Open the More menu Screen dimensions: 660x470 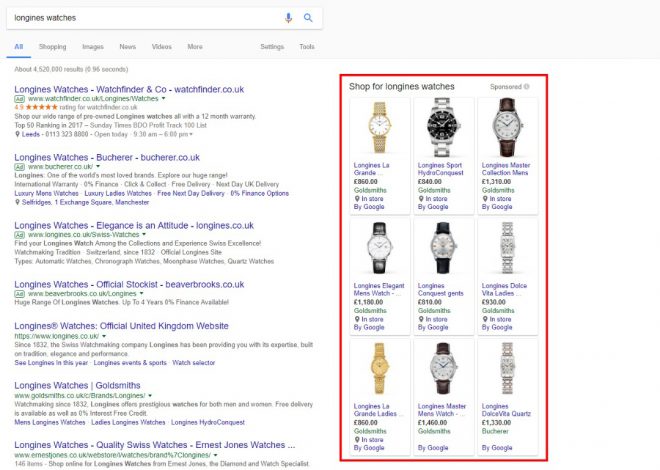(195, 47)
